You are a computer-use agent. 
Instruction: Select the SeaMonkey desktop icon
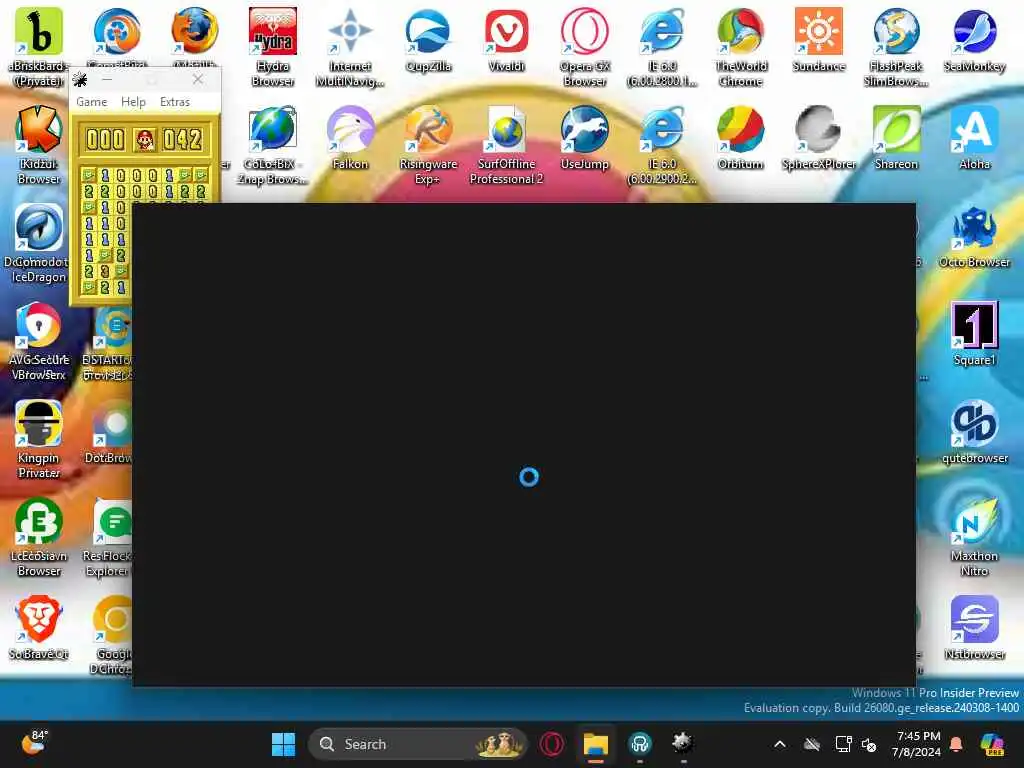(974, 39)
